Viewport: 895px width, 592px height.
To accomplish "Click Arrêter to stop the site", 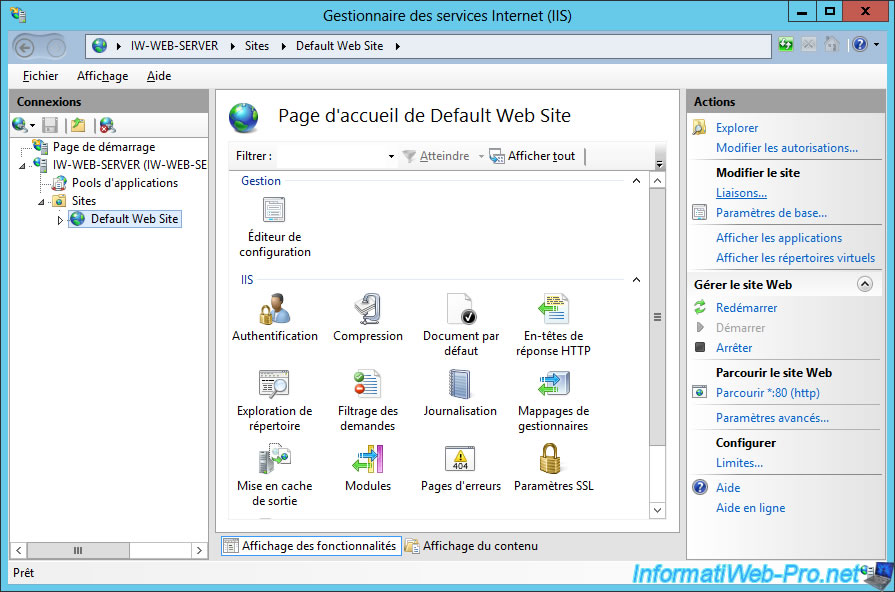I will click(734, 348).
